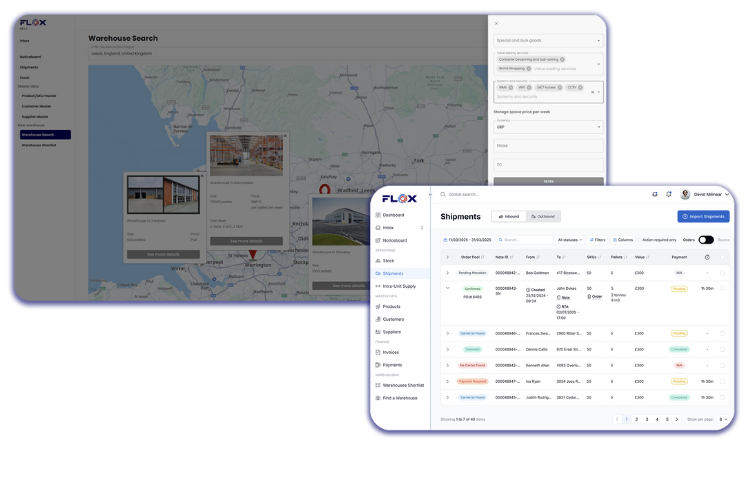The width and height of the screenshot is (750, 500).
Task: Tick the select-all checkbox in table header
Action: click(x=722, y=257)
